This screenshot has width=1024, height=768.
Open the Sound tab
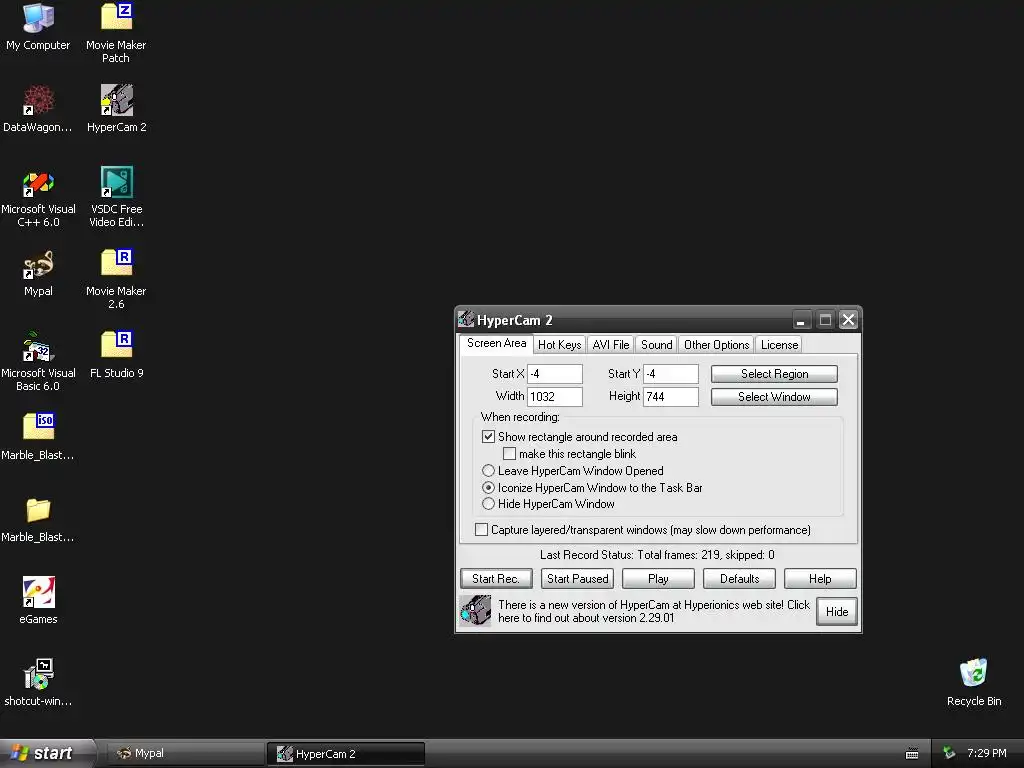tap(656, 345)
